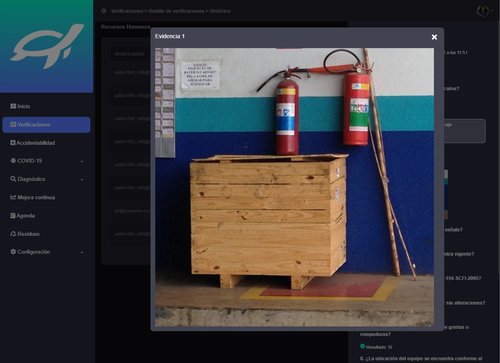Click the Evidencia 1 dialog title
The height and width of the screenshot is (363, 500).
tap(170, 36)
